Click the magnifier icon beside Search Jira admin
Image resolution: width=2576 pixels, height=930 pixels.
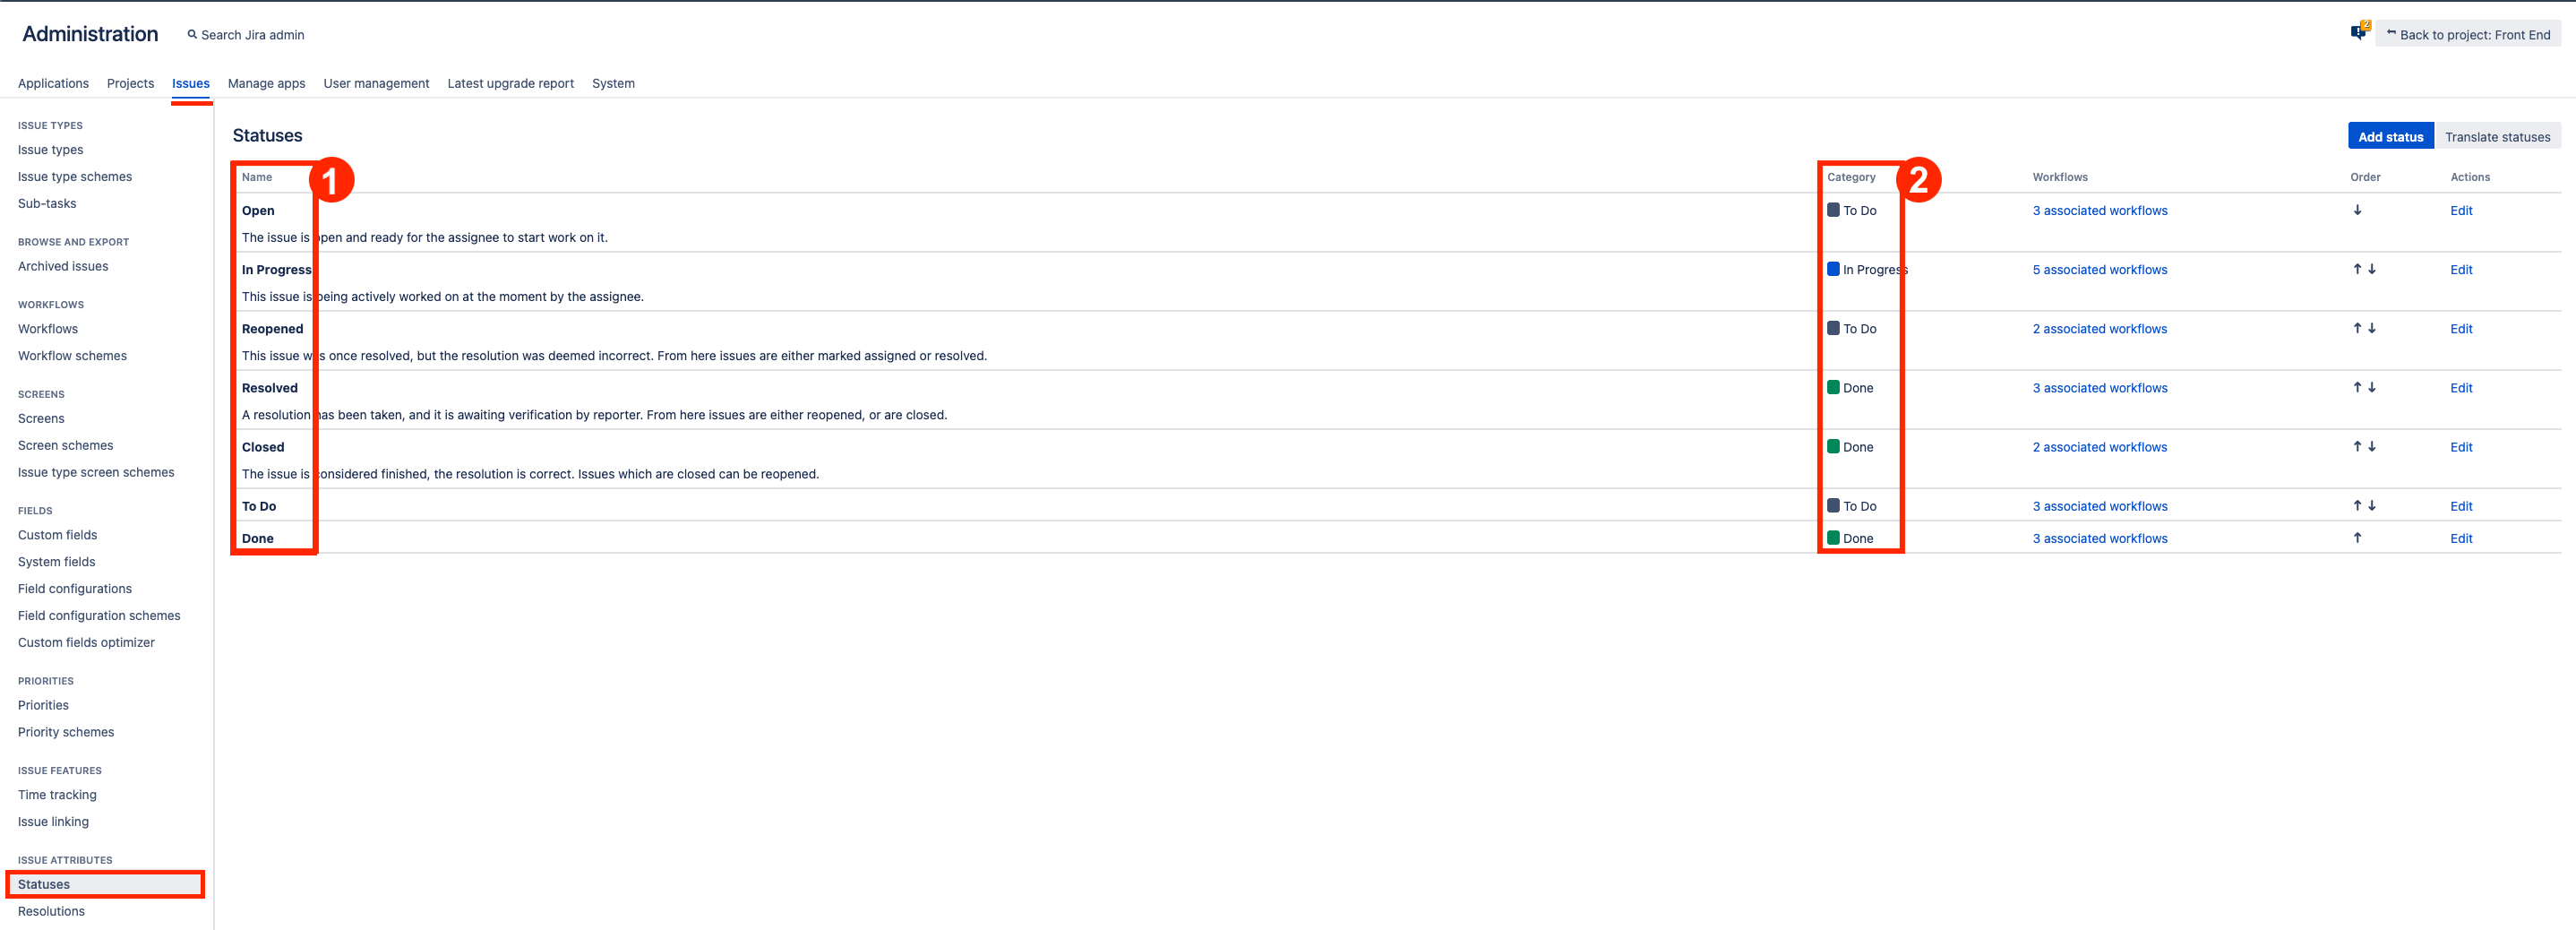click(x=192, y=34)
